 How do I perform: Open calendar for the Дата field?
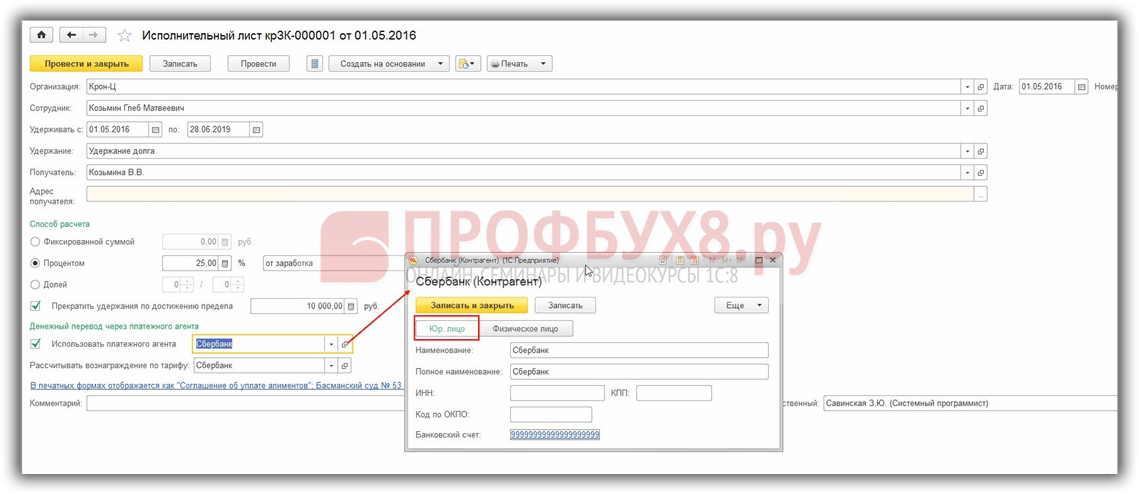tap(1082, 86)
